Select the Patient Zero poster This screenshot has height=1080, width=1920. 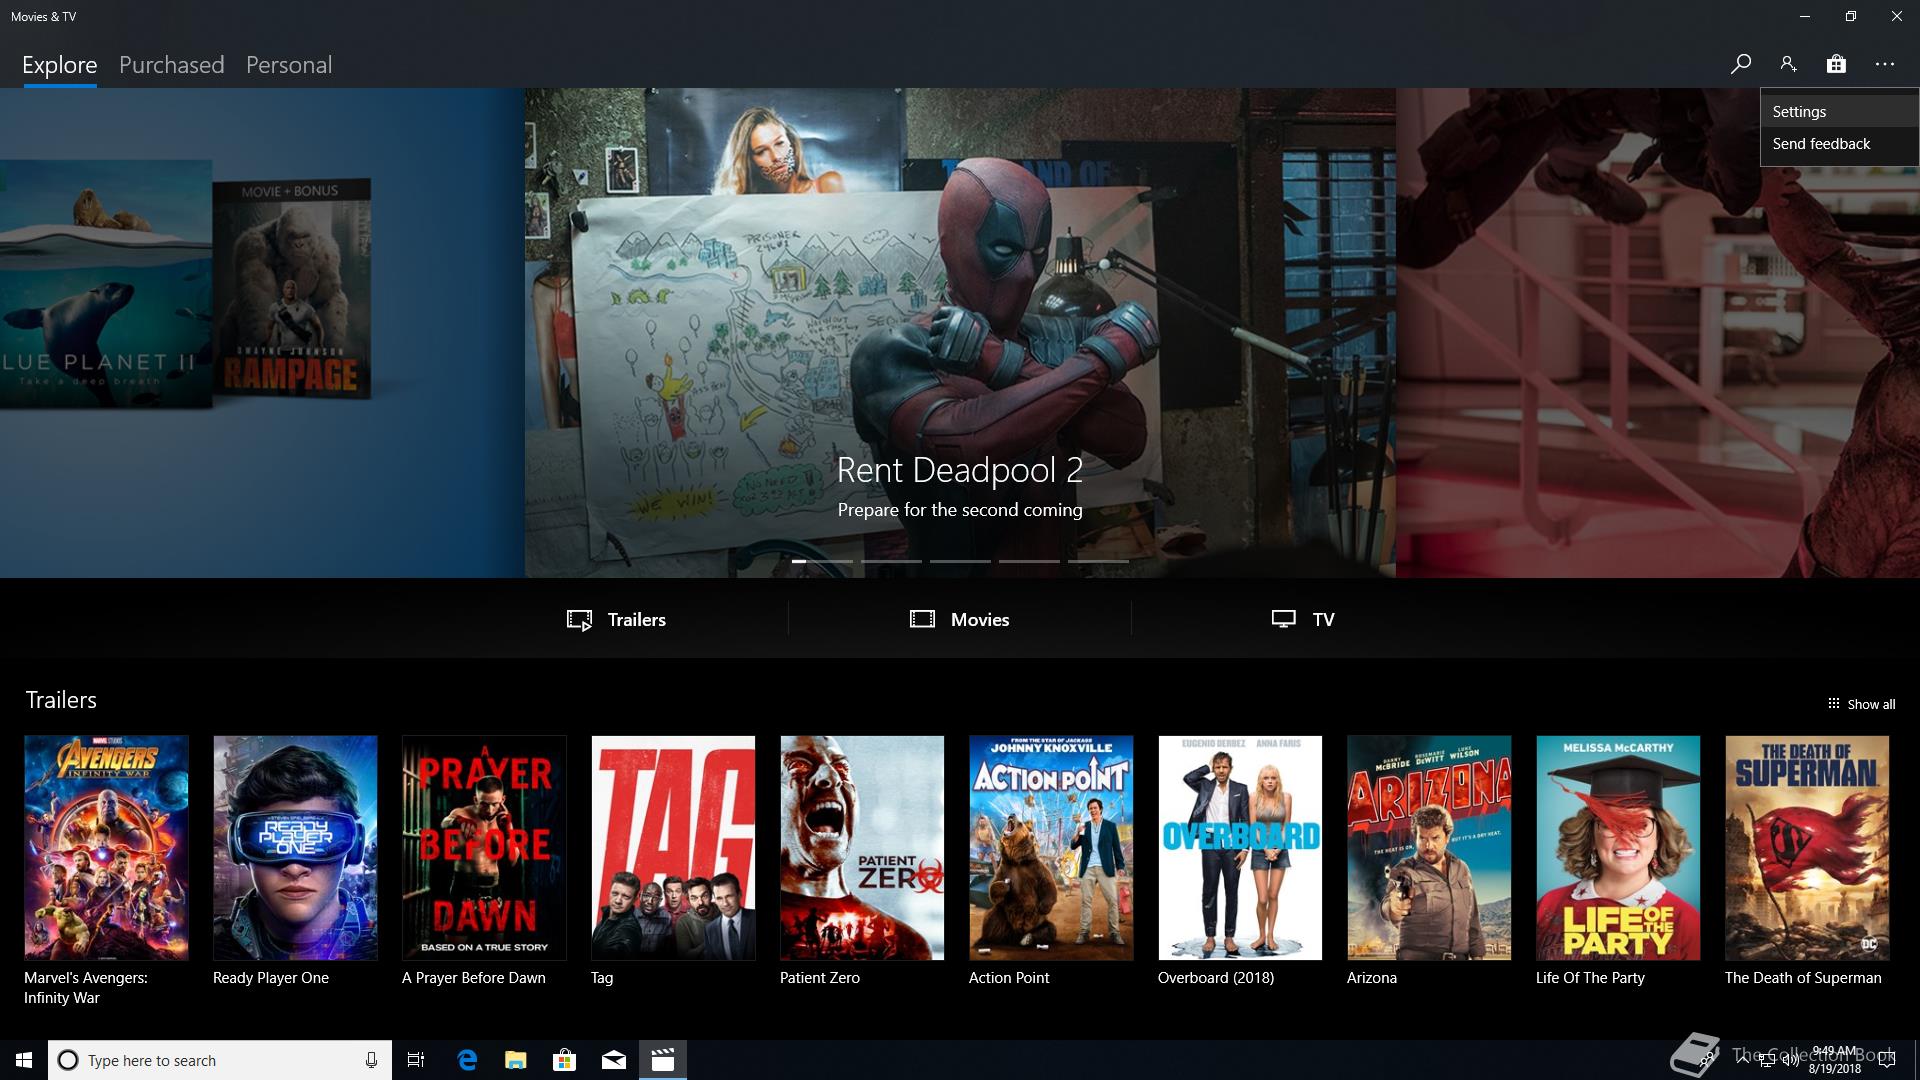(862, 848)
